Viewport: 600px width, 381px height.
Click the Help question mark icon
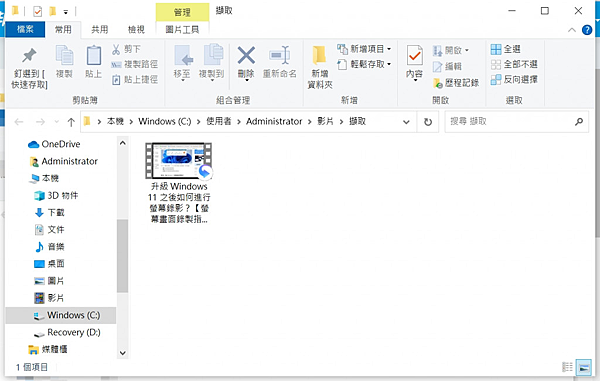tap(587, 30)
